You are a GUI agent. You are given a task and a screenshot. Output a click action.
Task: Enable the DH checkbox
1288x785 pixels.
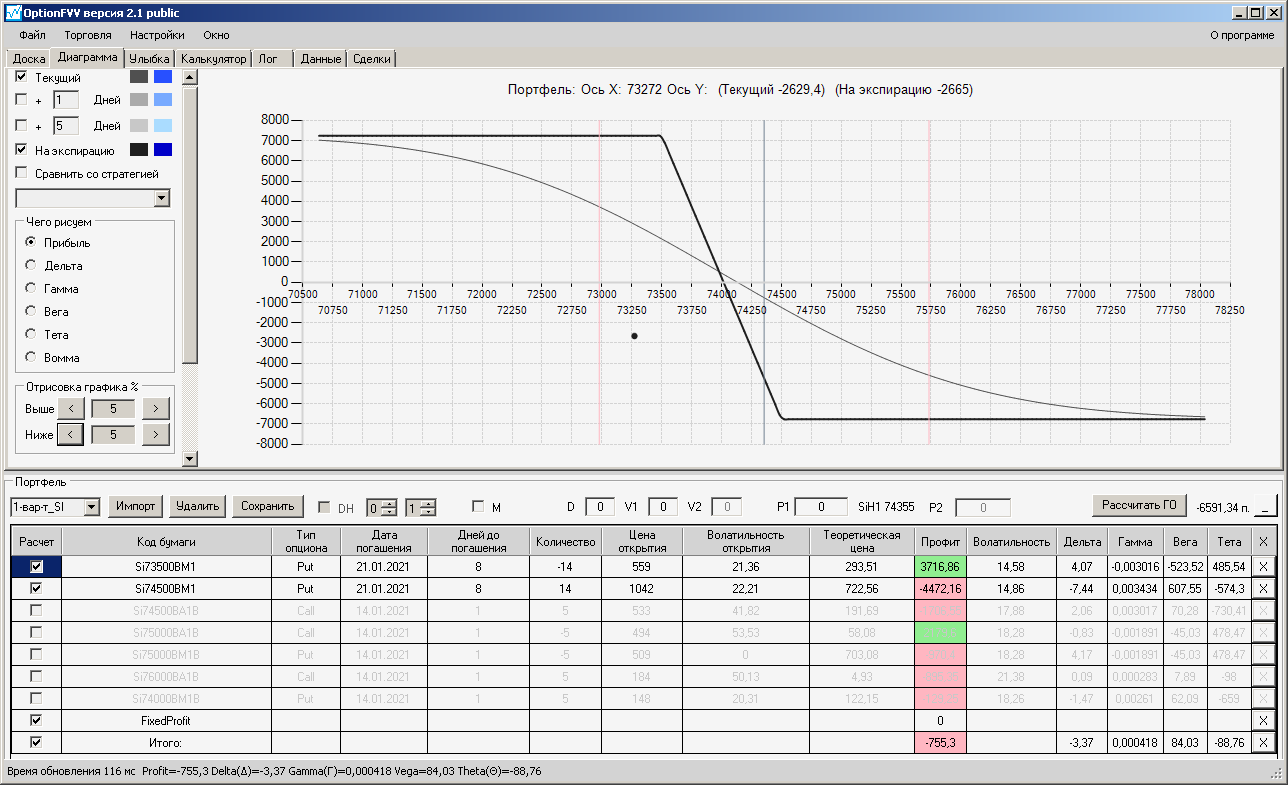tap(324, 507)
